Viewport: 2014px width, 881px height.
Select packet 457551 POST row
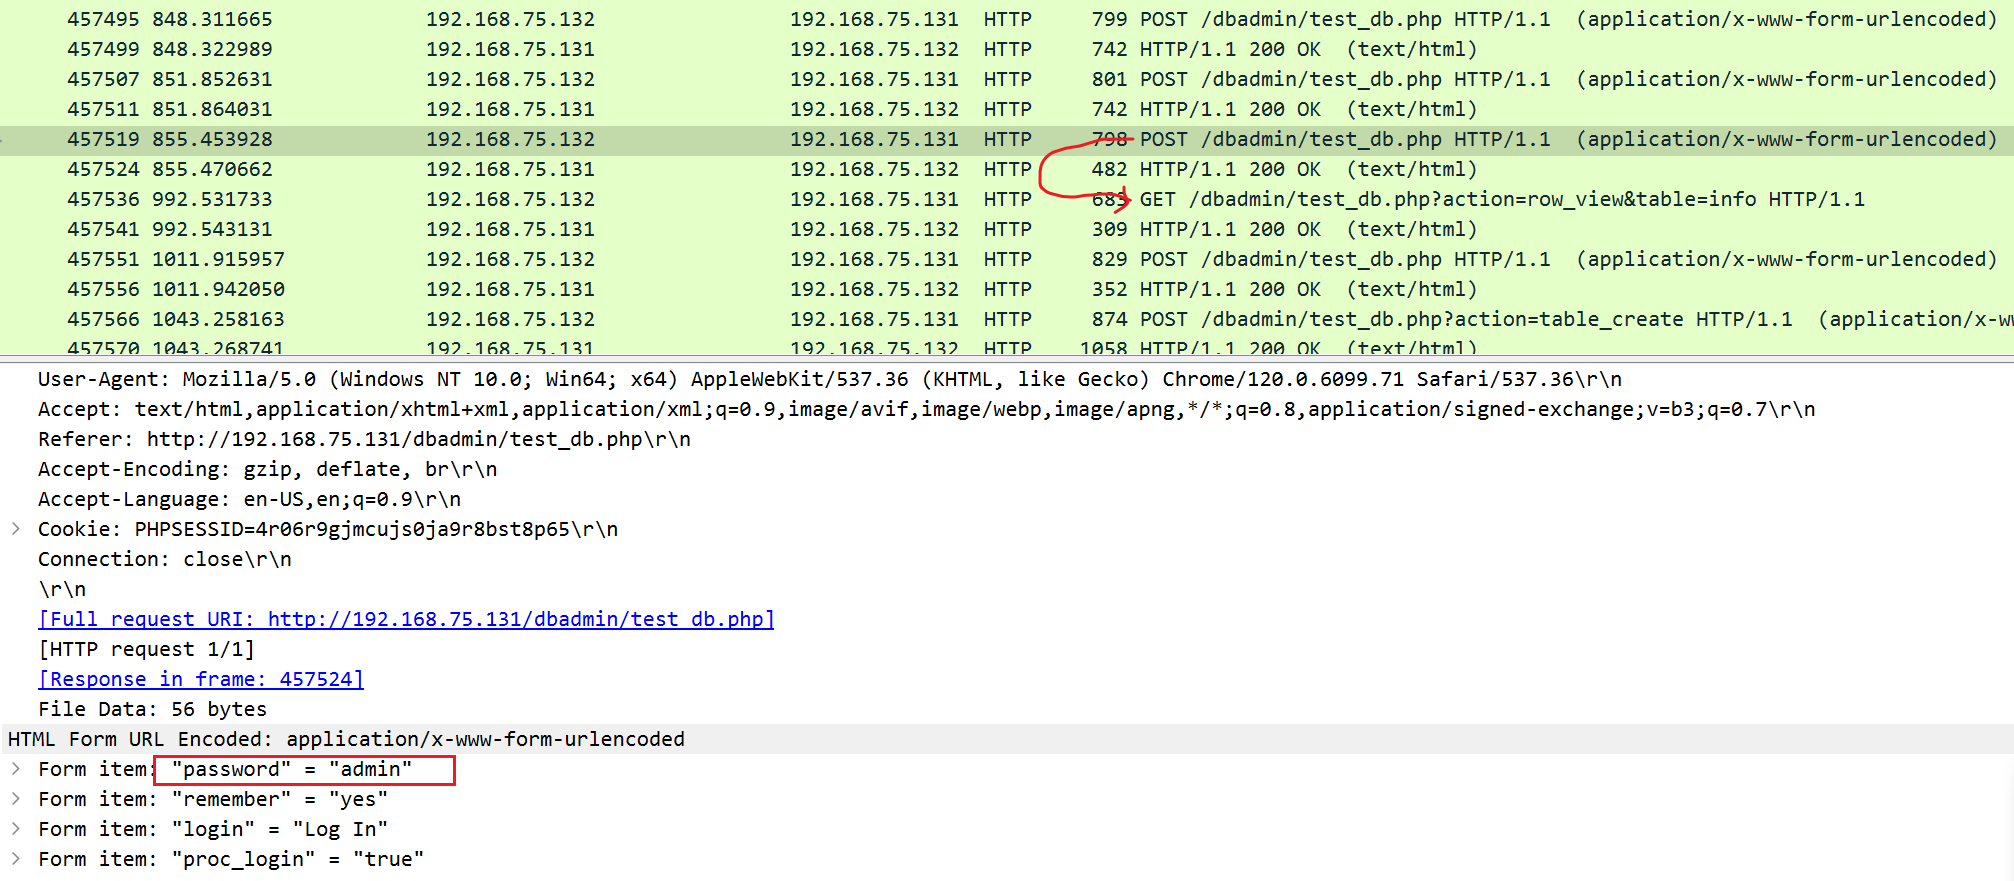[x=1007, y=259]
